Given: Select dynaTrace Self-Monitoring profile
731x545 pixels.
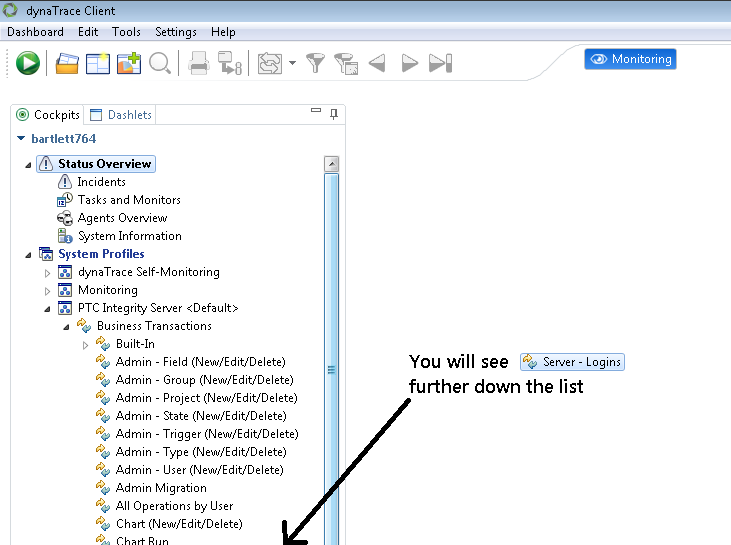Looking at the screenshot, I should click(149, 272).
